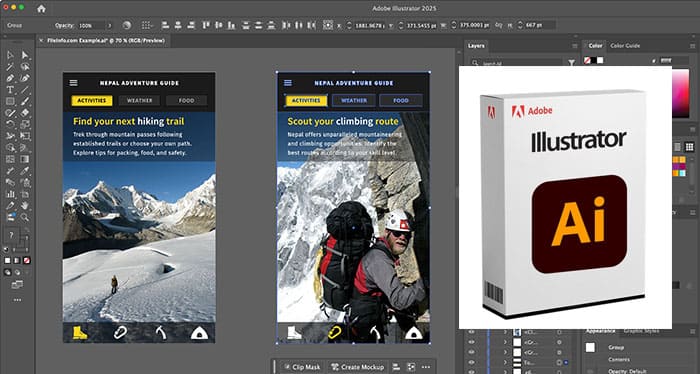This screenshot has width=700, height=374.
Task: Open the Align To dropdown in control bar
Action: 146,25
